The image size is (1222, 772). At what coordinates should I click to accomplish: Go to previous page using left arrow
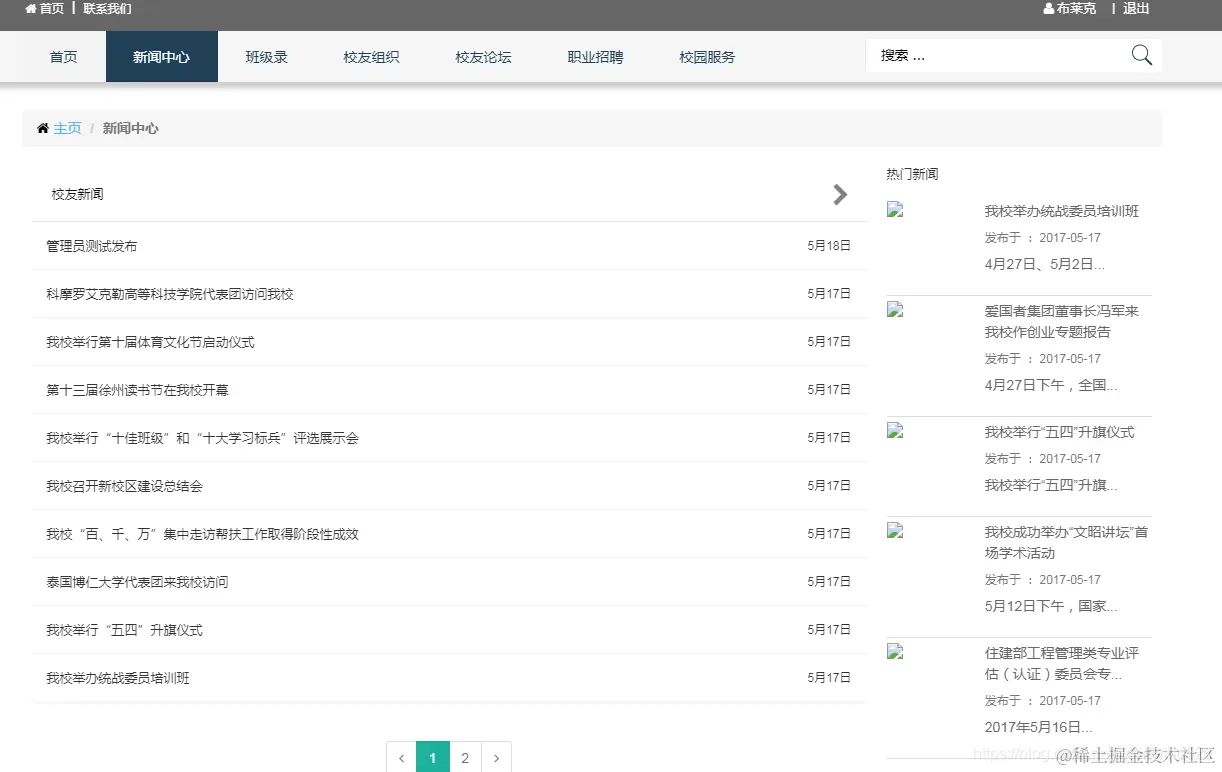point(401,758)
